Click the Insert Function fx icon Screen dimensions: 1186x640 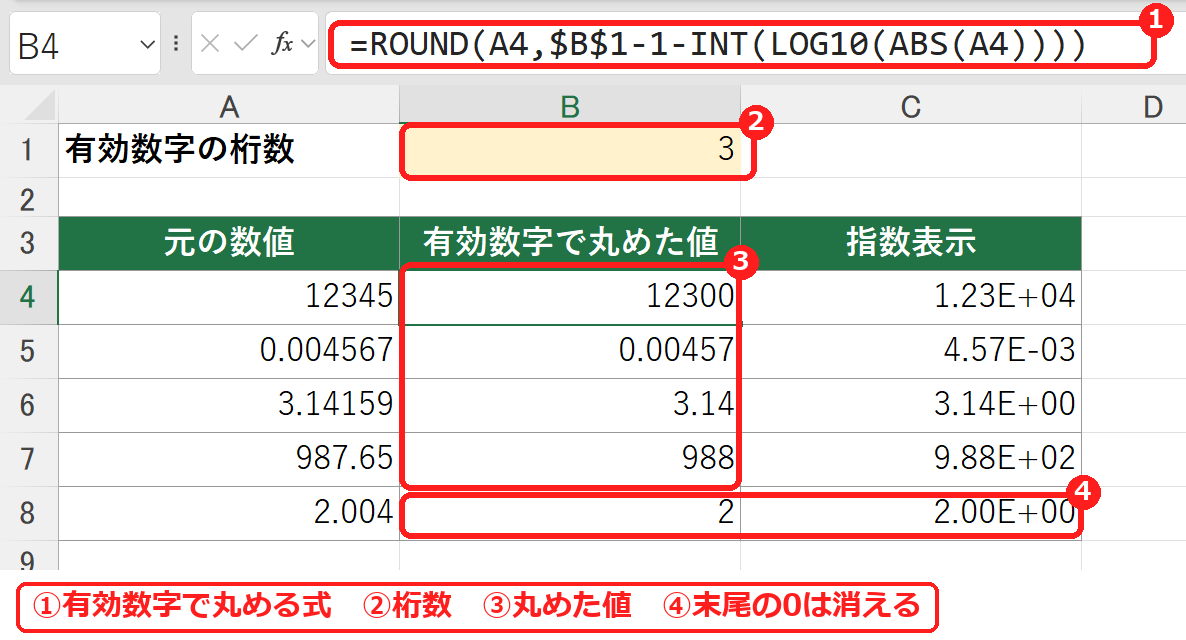pyautogui.click(x=282, y=44)
